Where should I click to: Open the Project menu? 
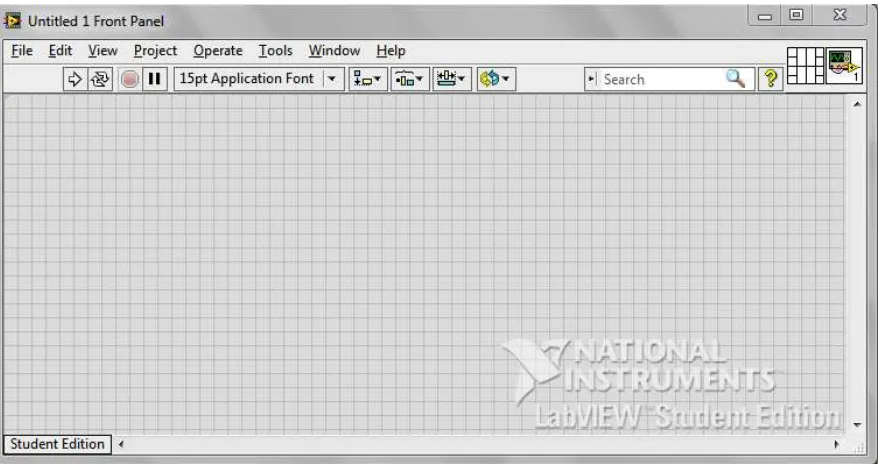click(x=155, y=51)
